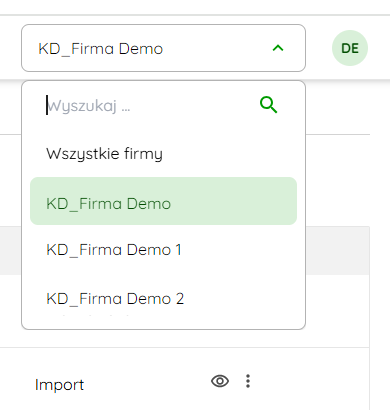Toggle the eye icon next to Import

(x=220, y=381)
